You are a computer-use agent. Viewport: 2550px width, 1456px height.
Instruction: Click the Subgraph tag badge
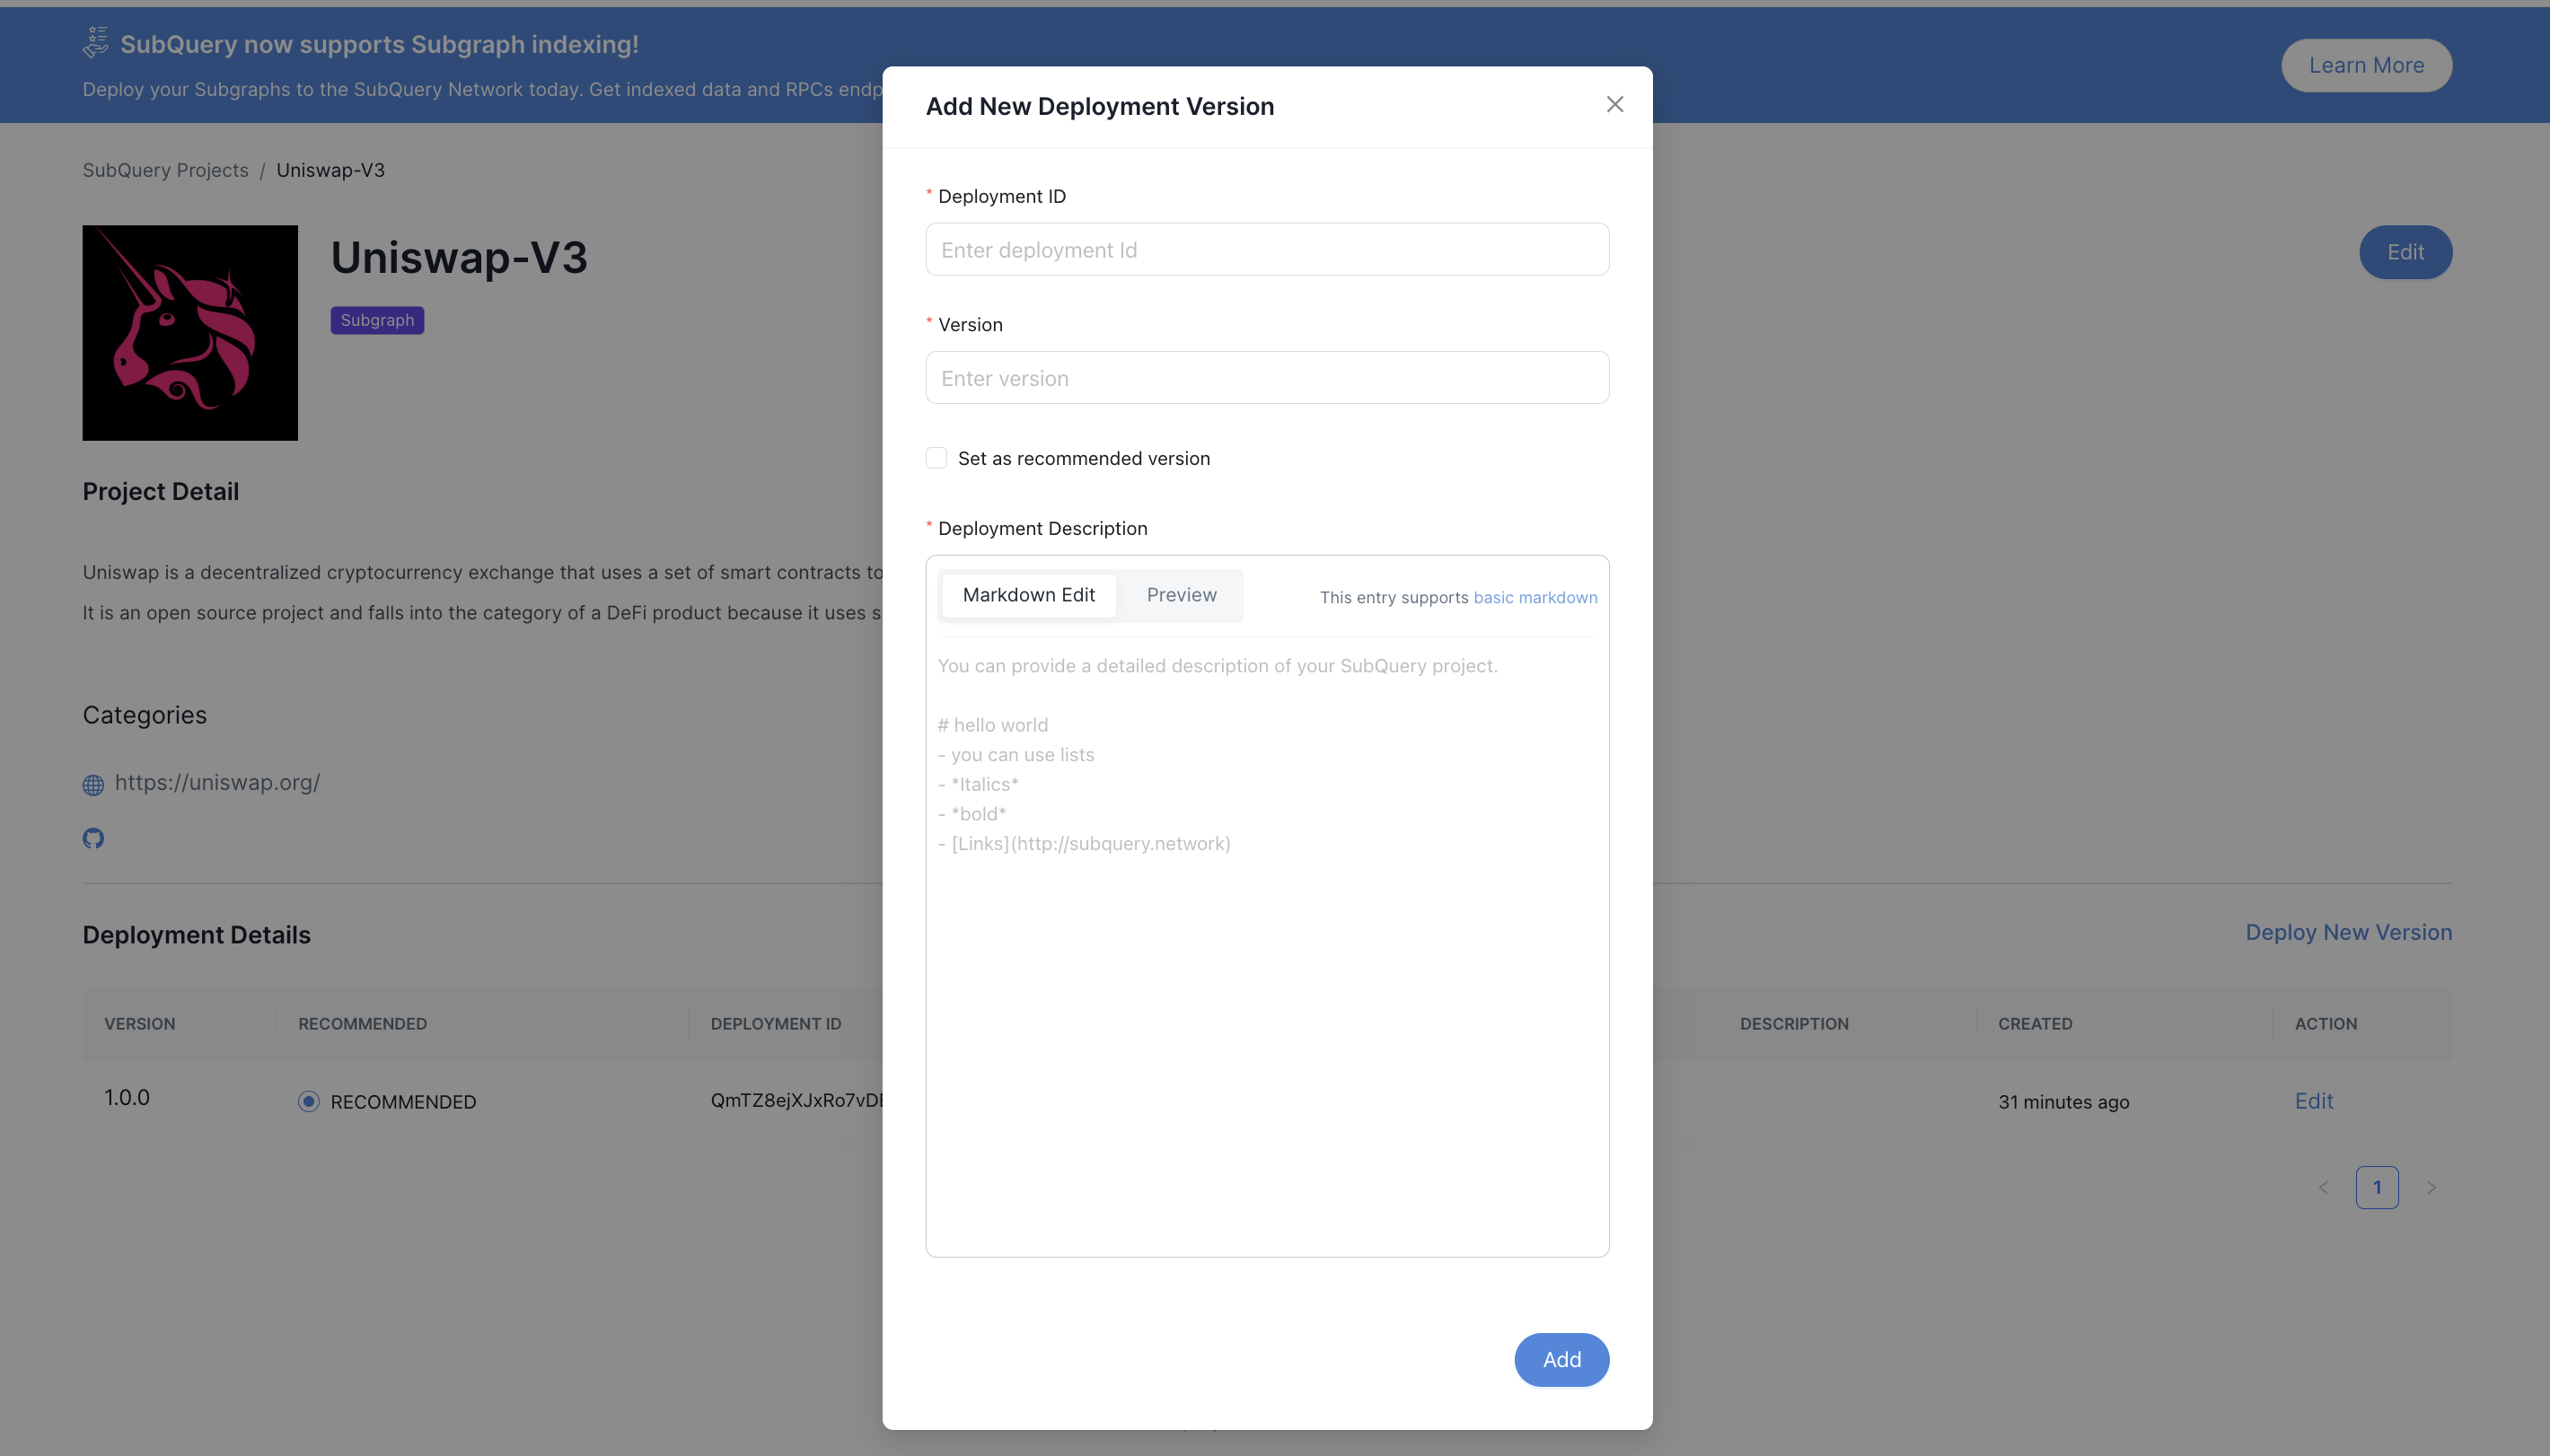377,320
